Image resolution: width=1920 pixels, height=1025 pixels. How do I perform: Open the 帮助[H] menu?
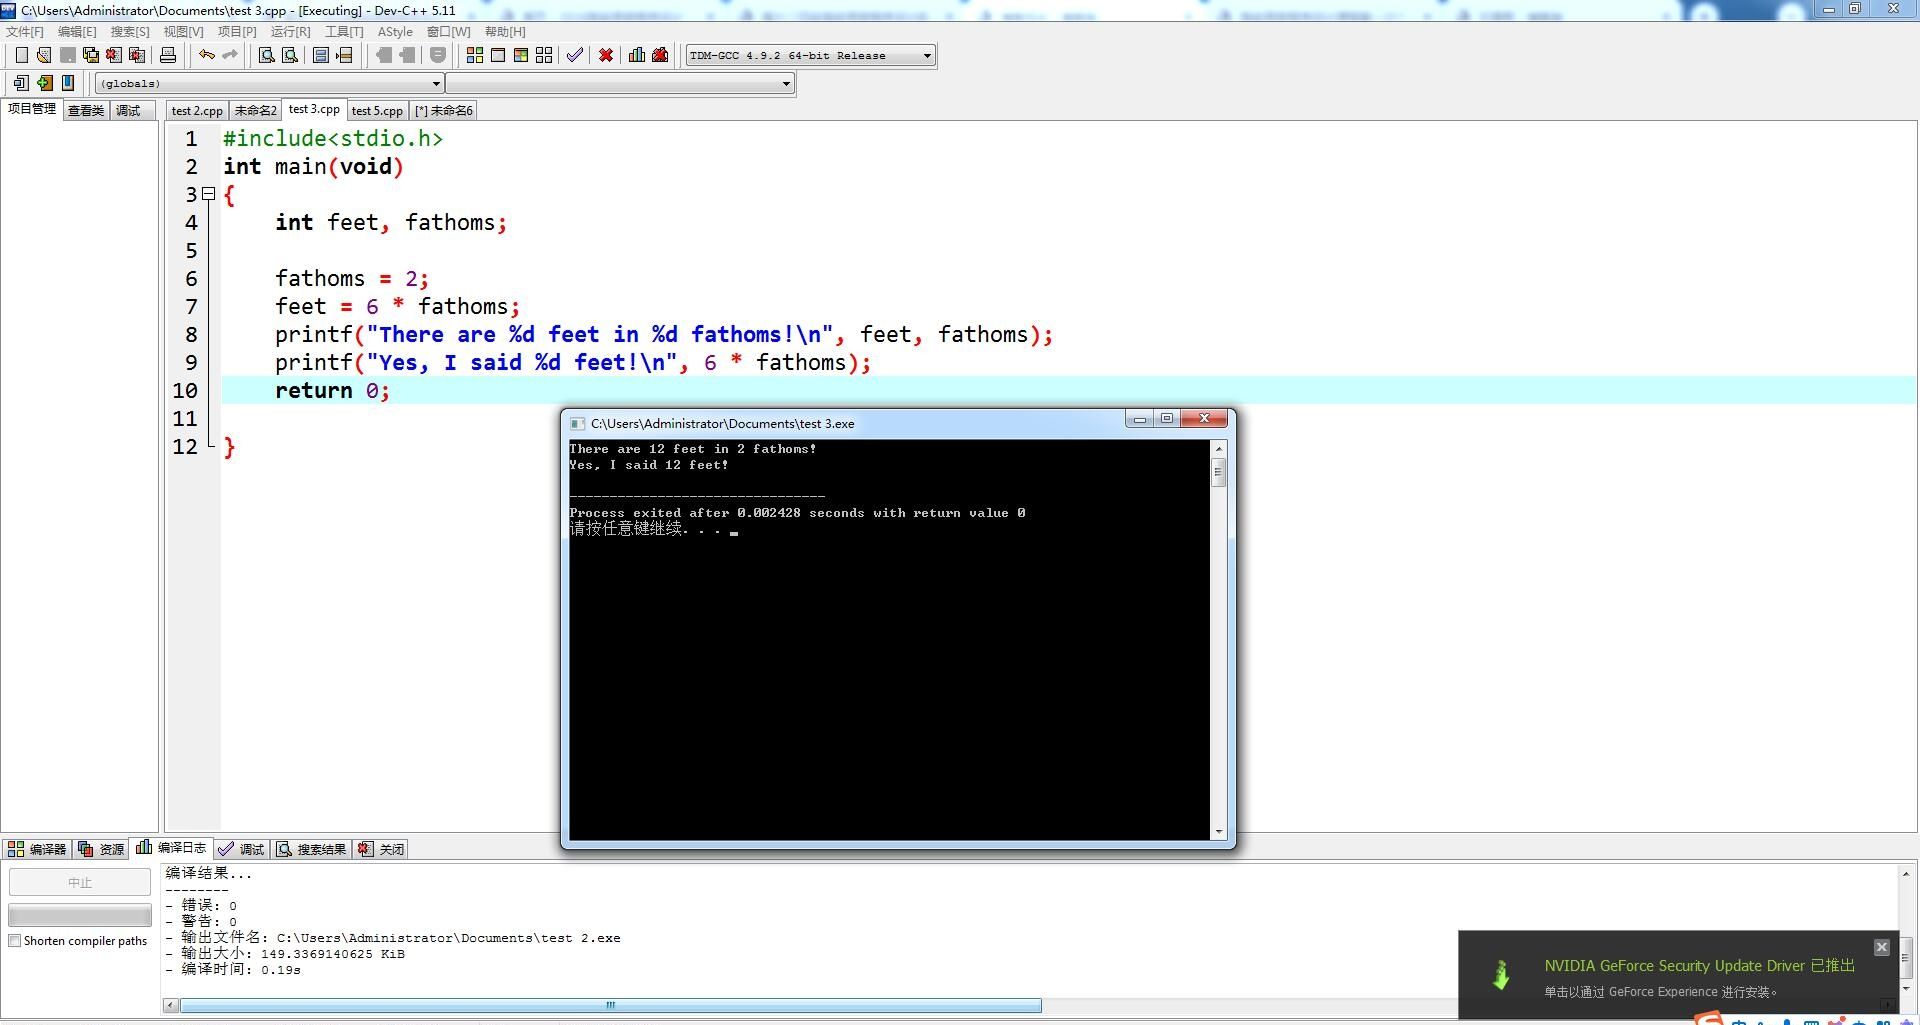pyautogui.click(x=505, y=32)
